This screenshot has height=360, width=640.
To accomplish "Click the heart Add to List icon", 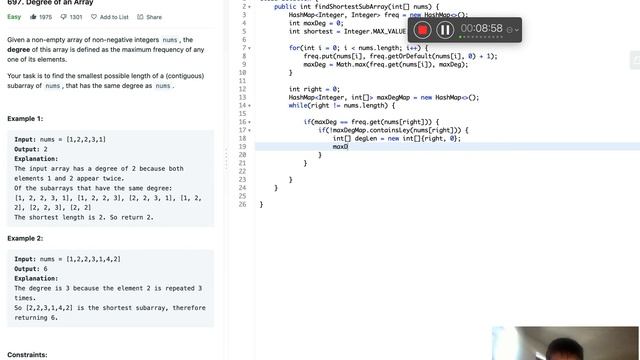I will (x=94, y=17).
